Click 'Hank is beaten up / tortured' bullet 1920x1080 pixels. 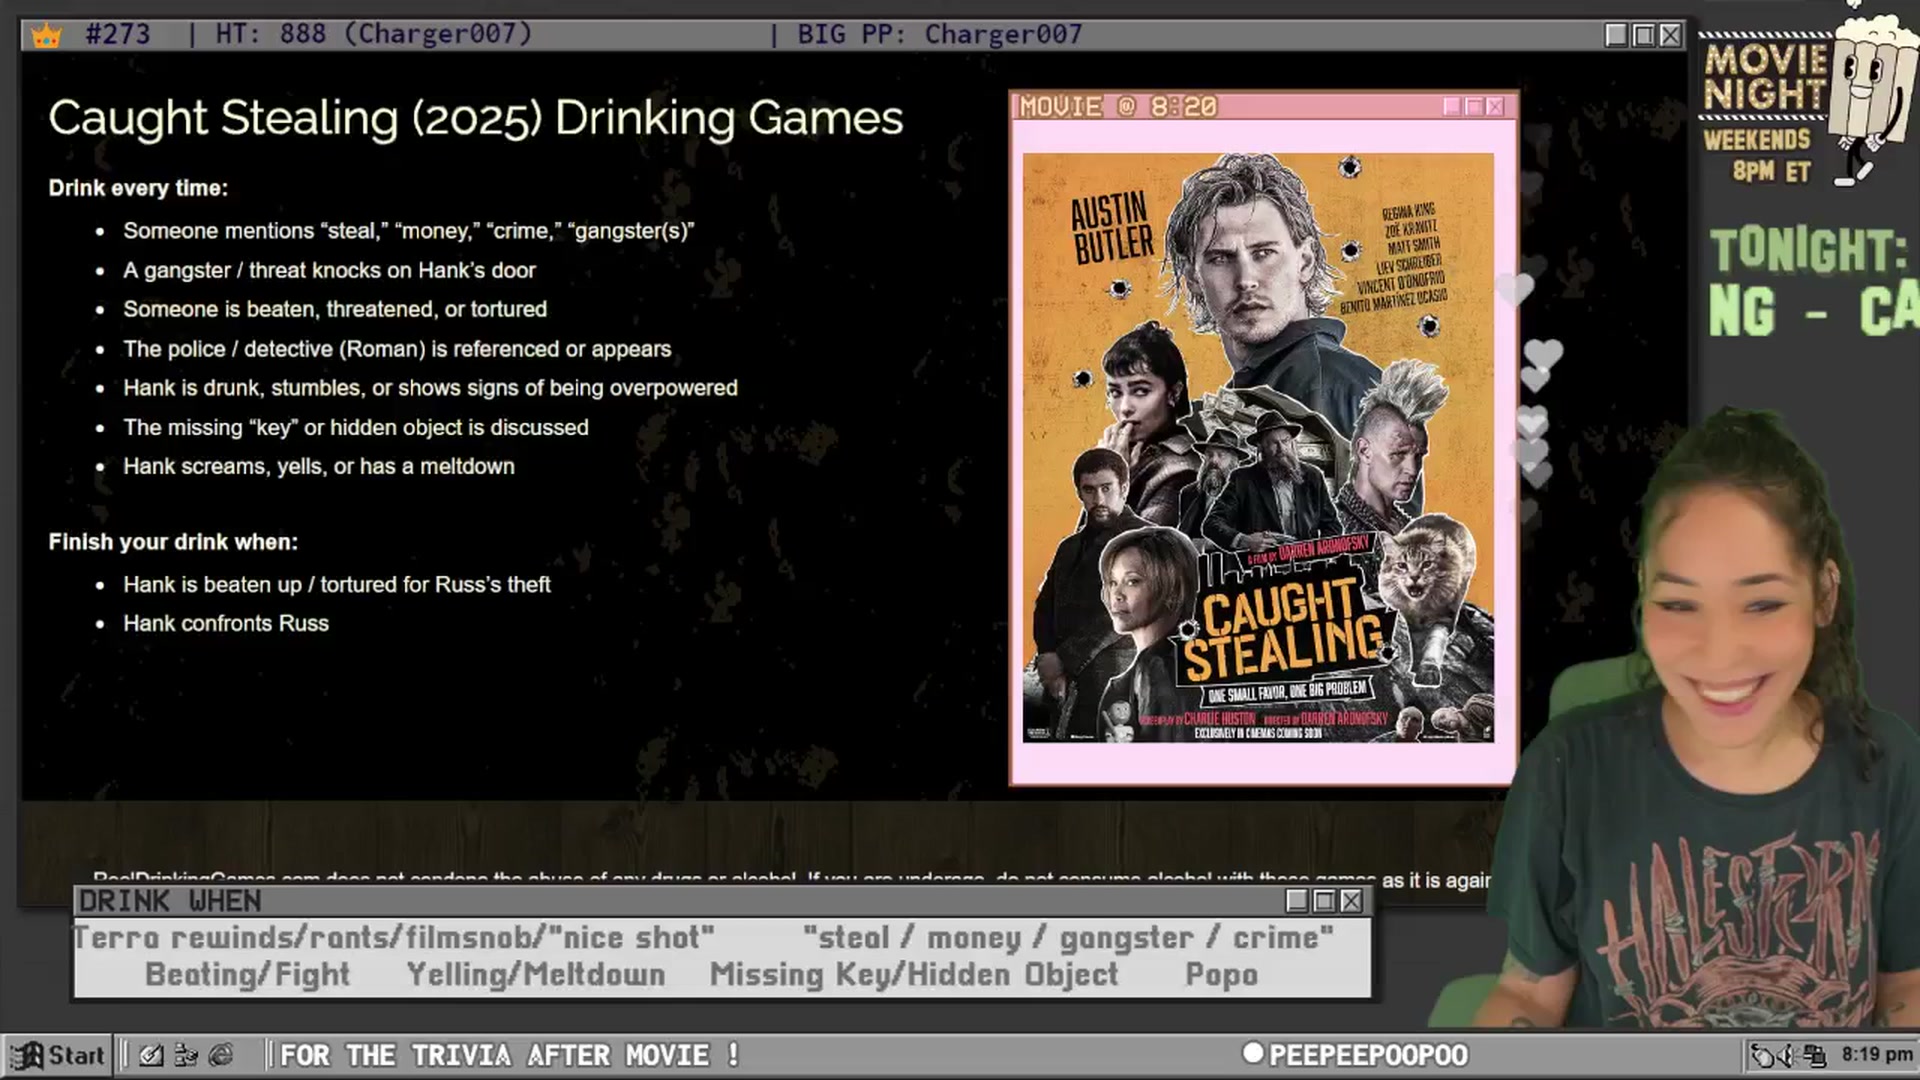(337, 584)
